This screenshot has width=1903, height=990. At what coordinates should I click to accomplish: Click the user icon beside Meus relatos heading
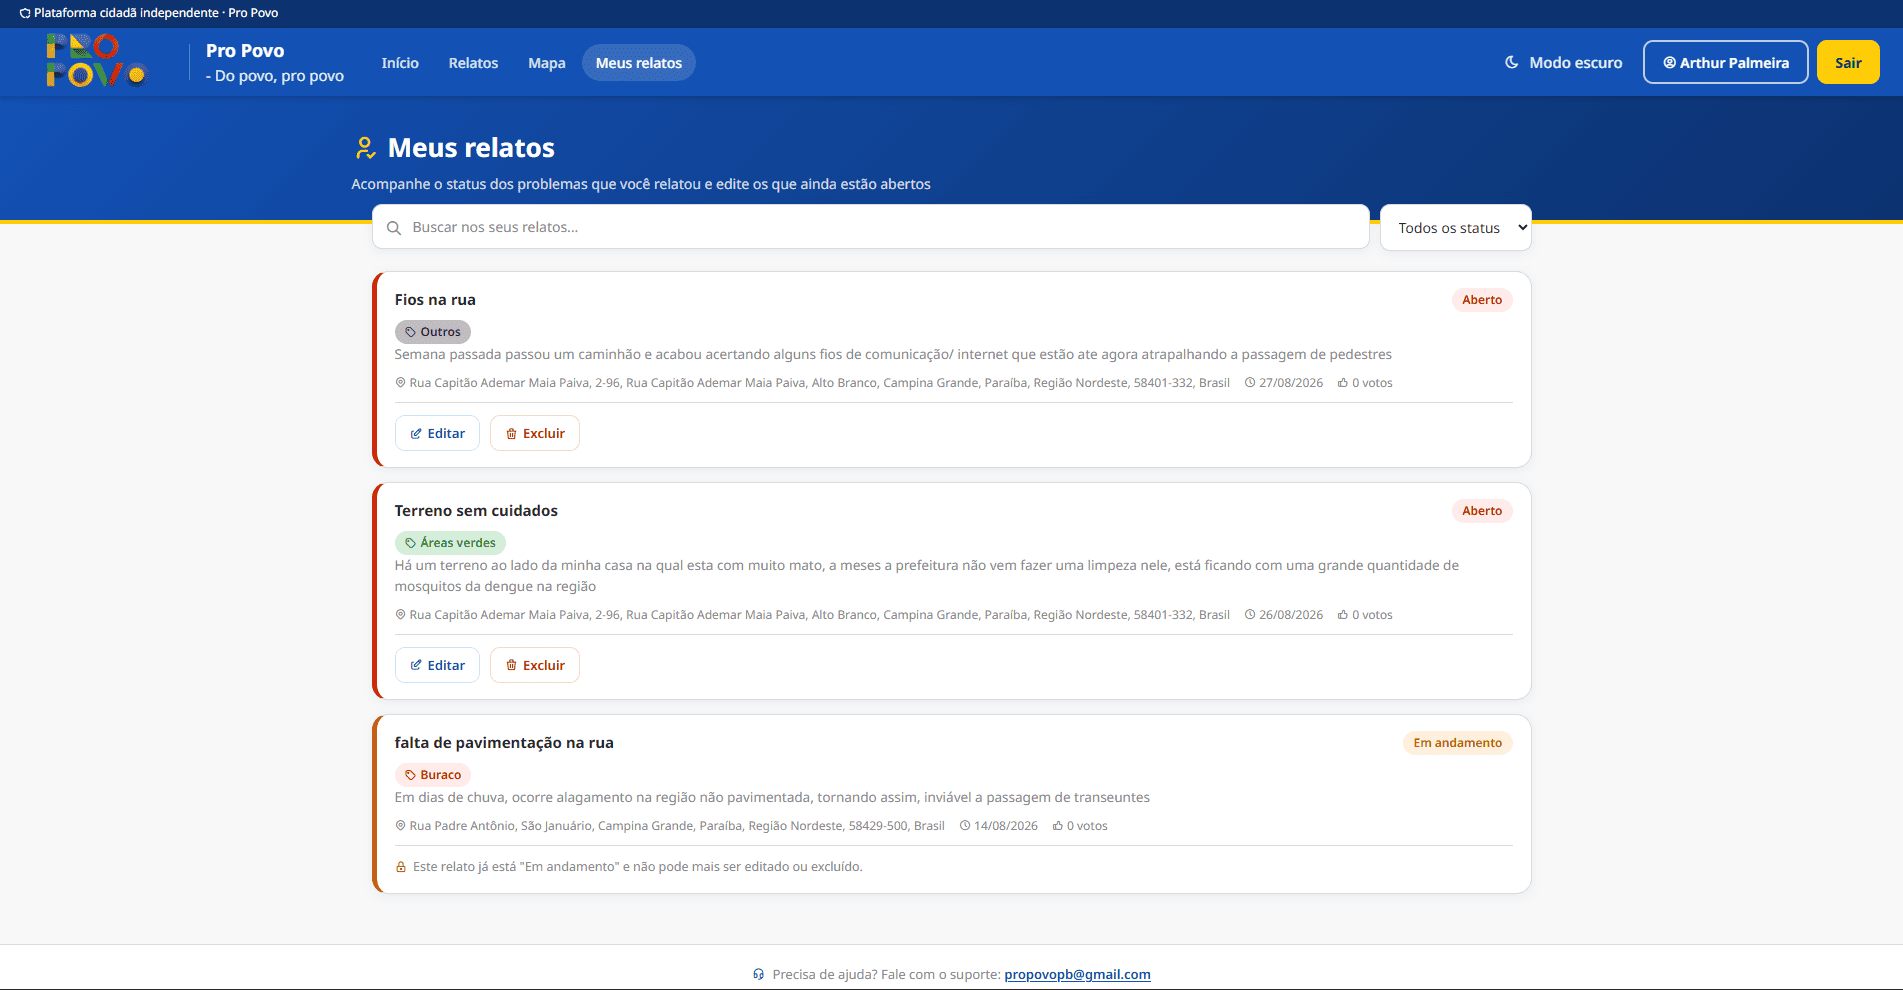366,148
